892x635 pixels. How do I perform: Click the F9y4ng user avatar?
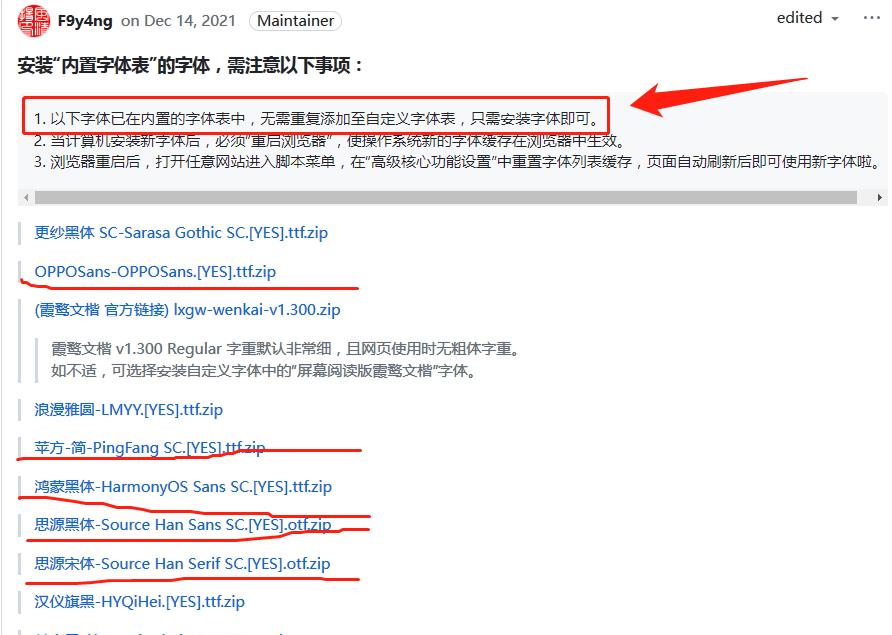[x=34, y=20]
